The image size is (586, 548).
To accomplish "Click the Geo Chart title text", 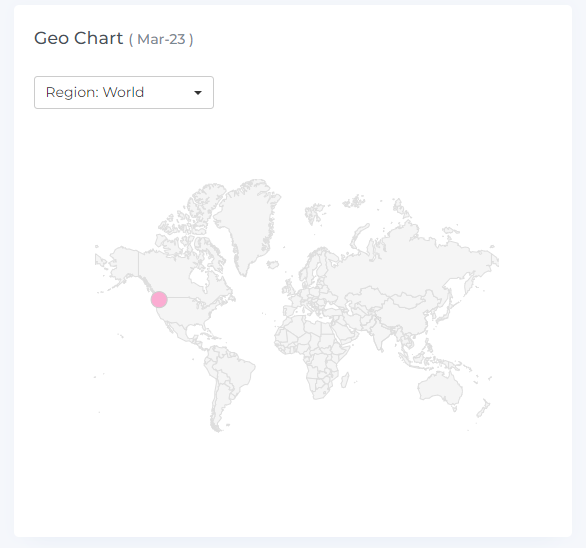I will click(x=78, y=38).
